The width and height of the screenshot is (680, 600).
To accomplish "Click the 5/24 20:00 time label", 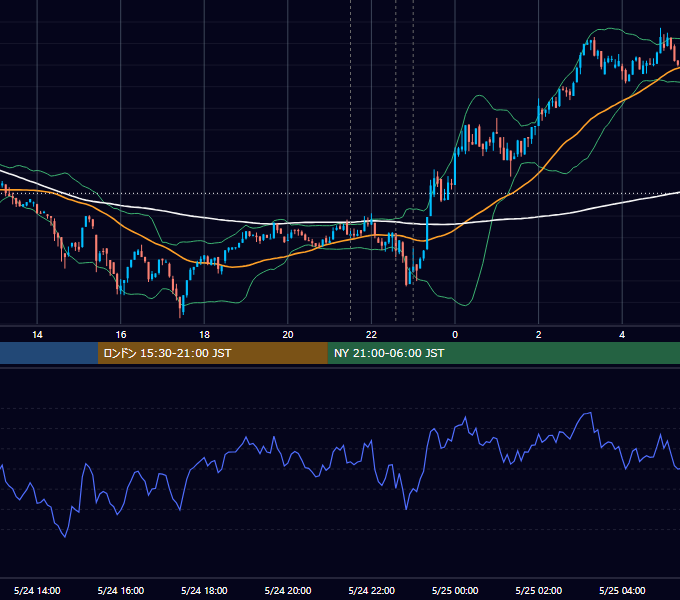I will pos(288,590).
